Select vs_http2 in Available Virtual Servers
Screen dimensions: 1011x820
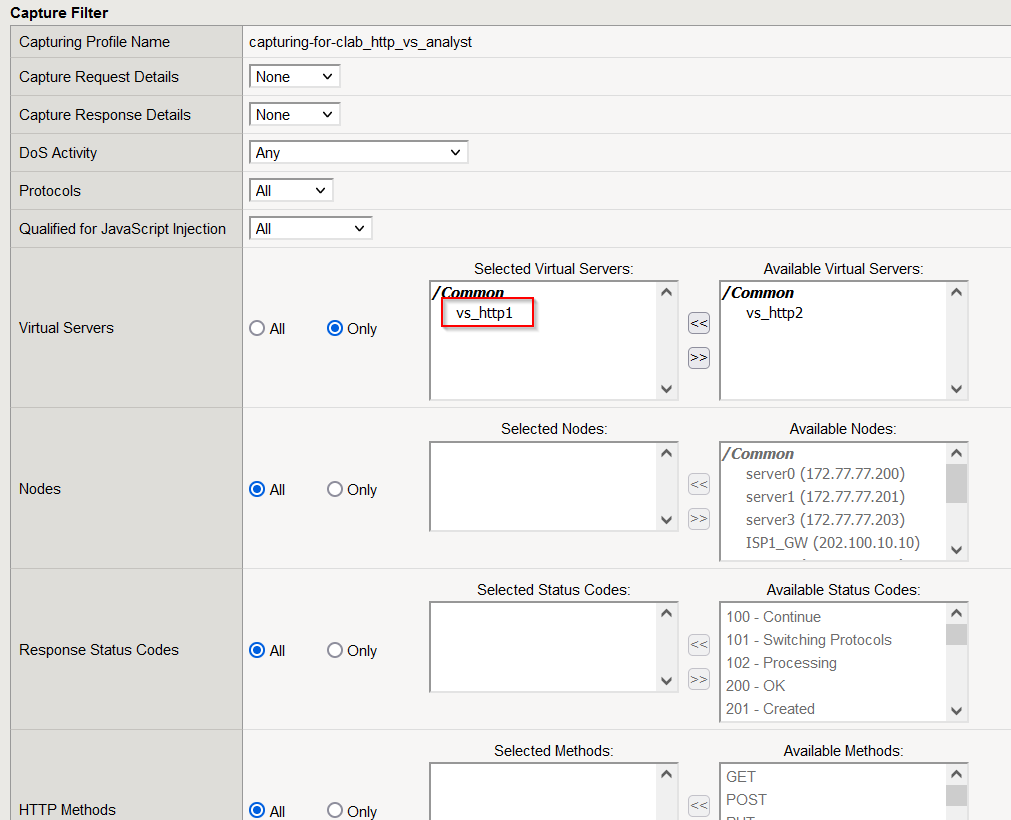click(774, 313)
